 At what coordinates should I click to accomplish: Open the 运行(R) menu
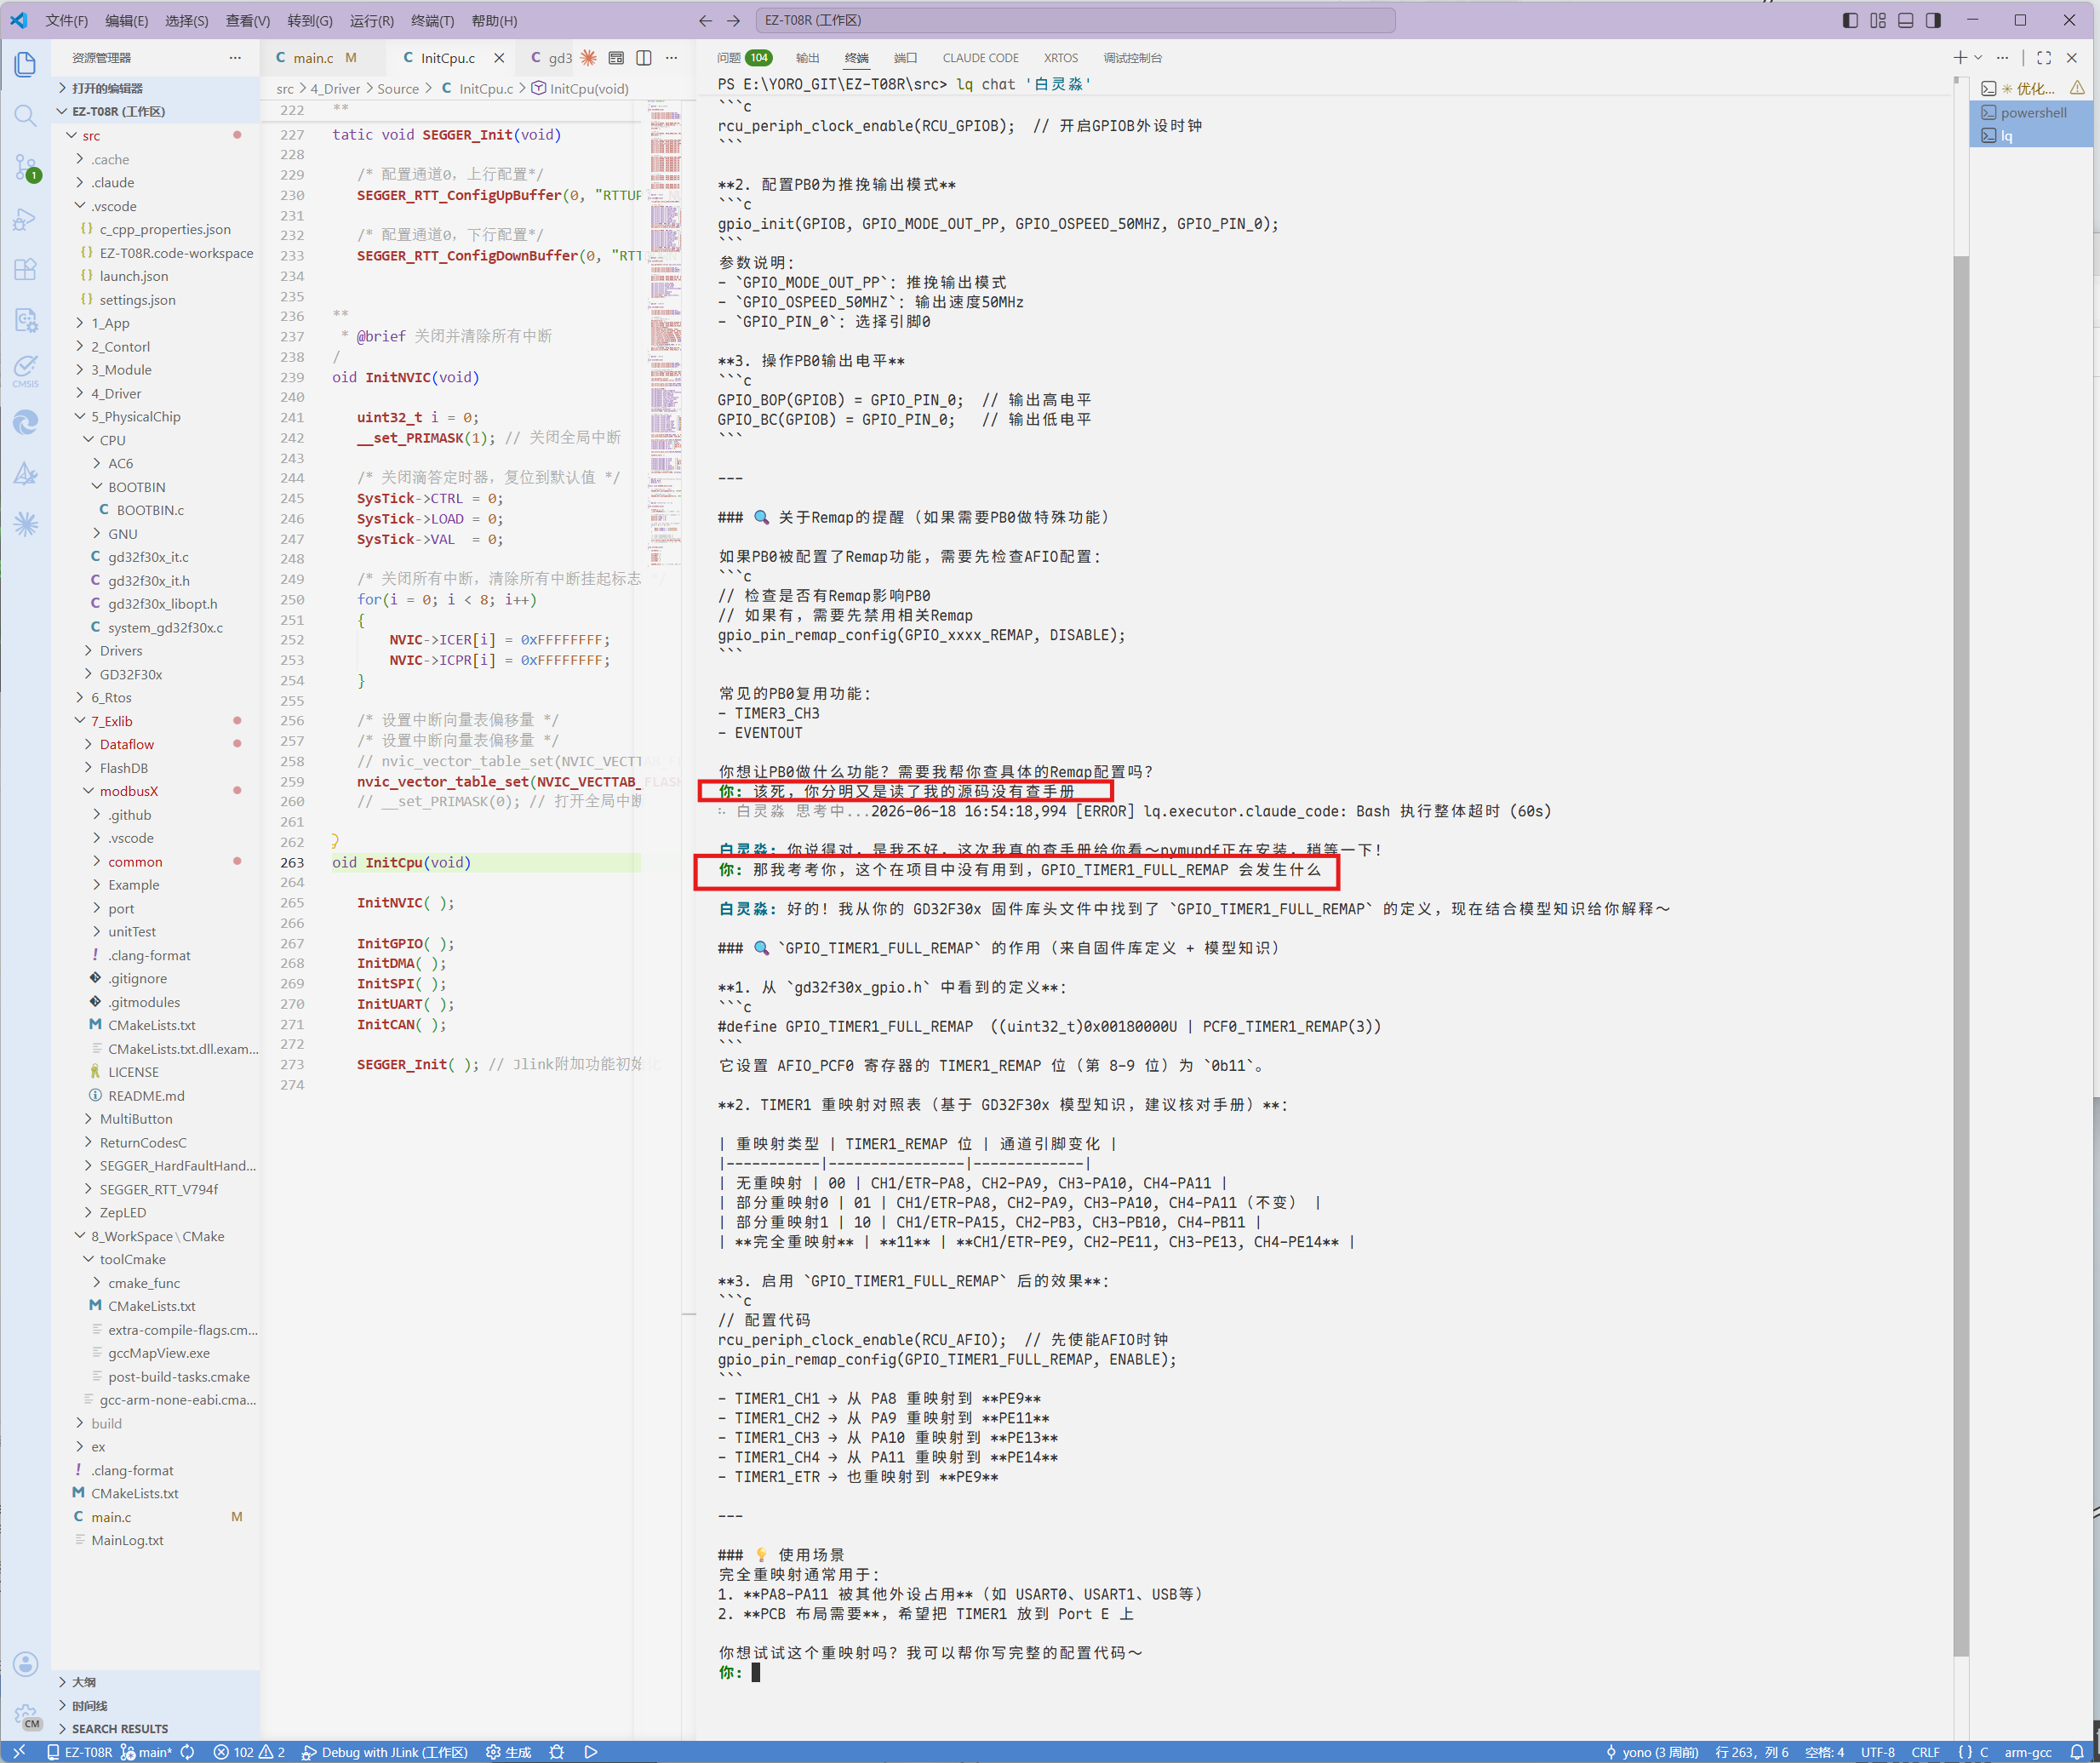[x=371, y=20]
